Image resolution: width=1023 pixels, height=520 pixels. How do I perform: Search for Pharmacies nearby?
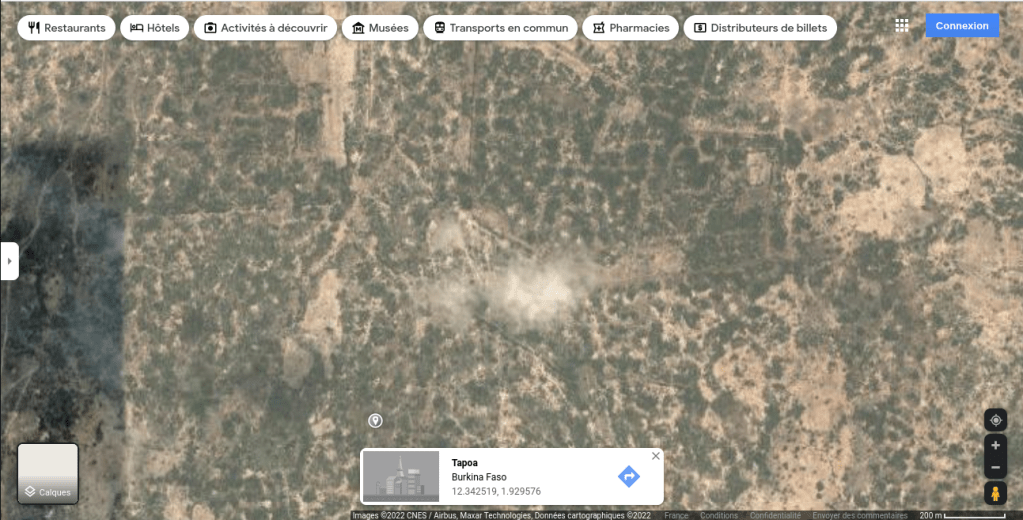click(x=630, y=28)
